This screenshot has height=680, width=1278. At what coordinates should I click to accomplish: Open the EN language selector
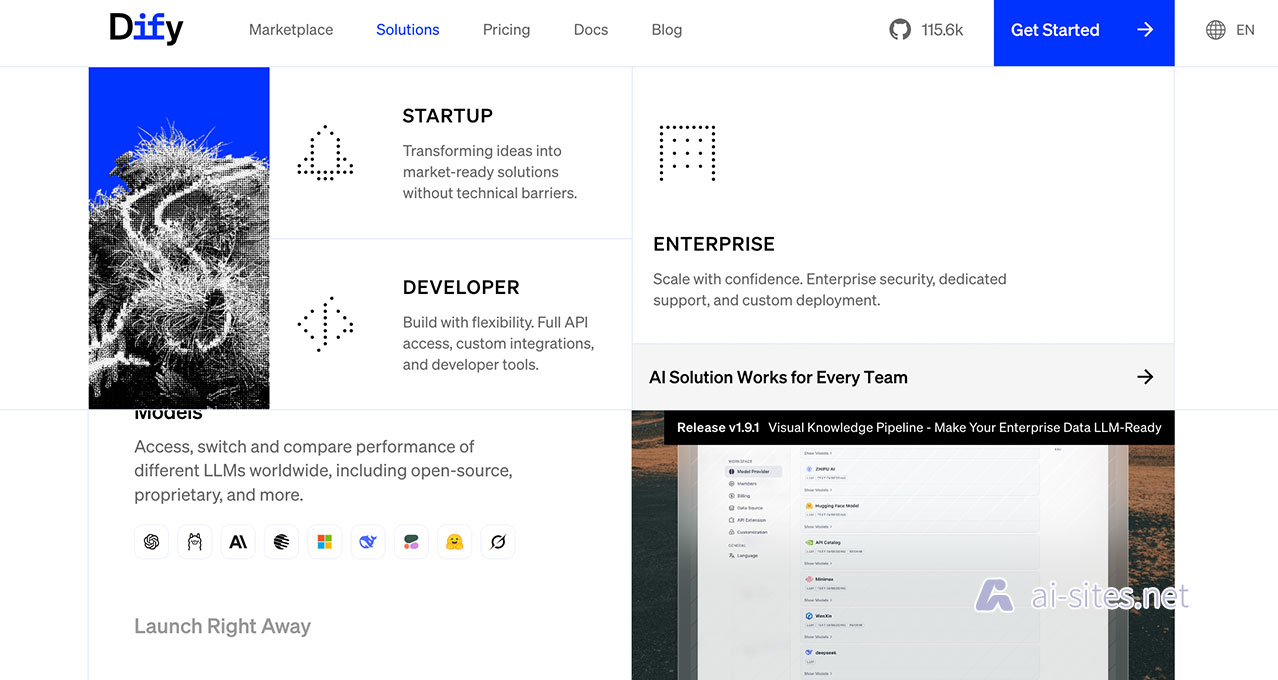point(1245,30)
